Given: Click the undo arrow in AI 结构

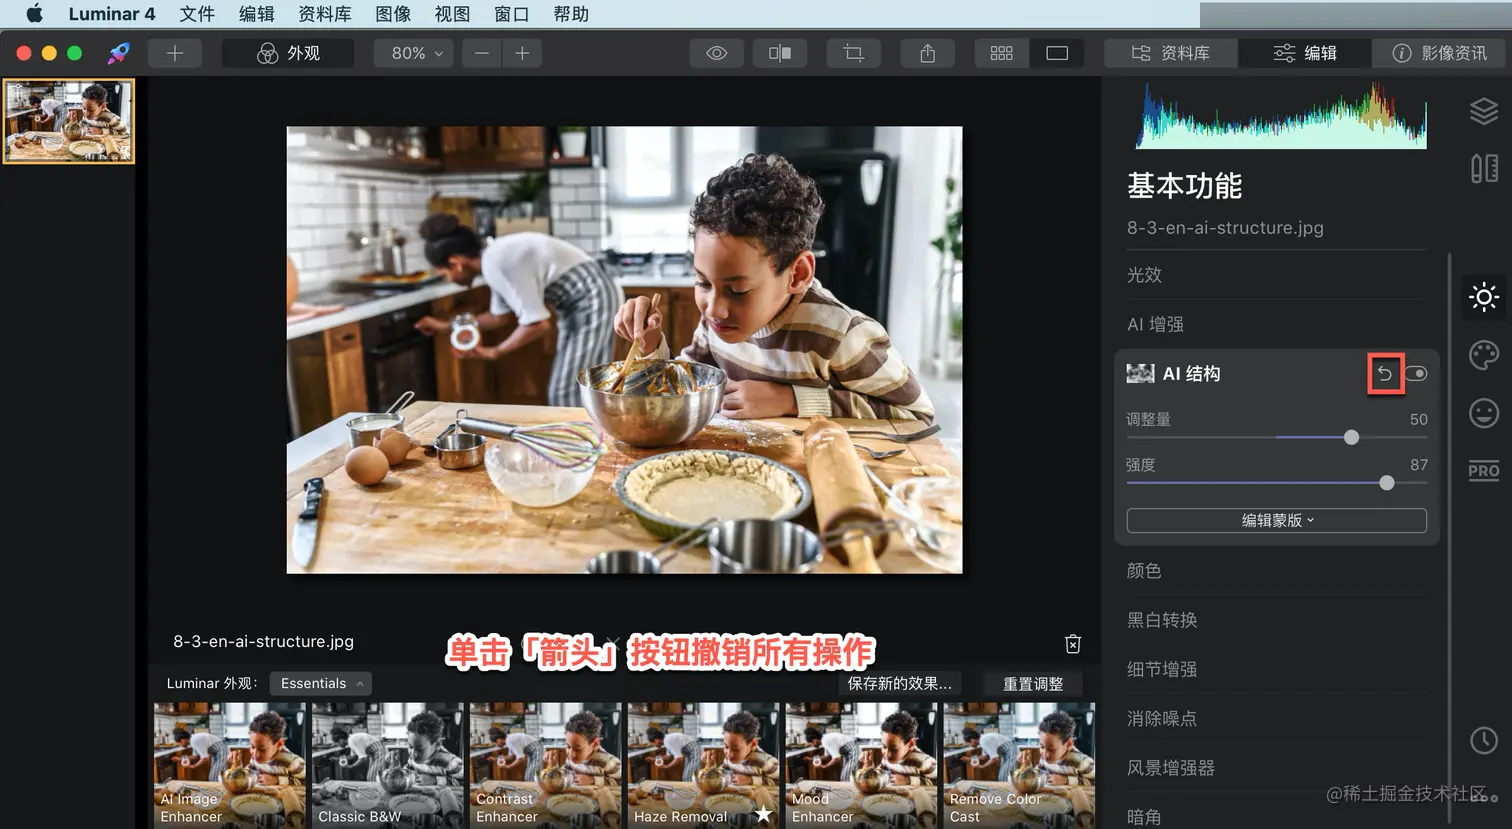Looking at the screenshot, I should 1385,374.
